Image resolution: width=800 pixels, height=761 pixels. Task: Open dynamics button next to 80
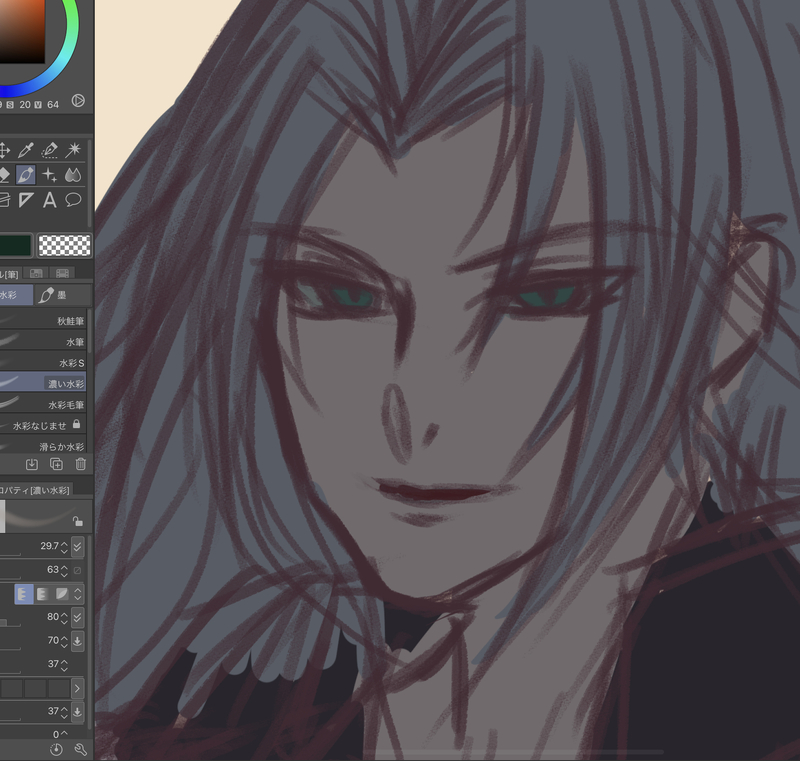pos(78,617)
